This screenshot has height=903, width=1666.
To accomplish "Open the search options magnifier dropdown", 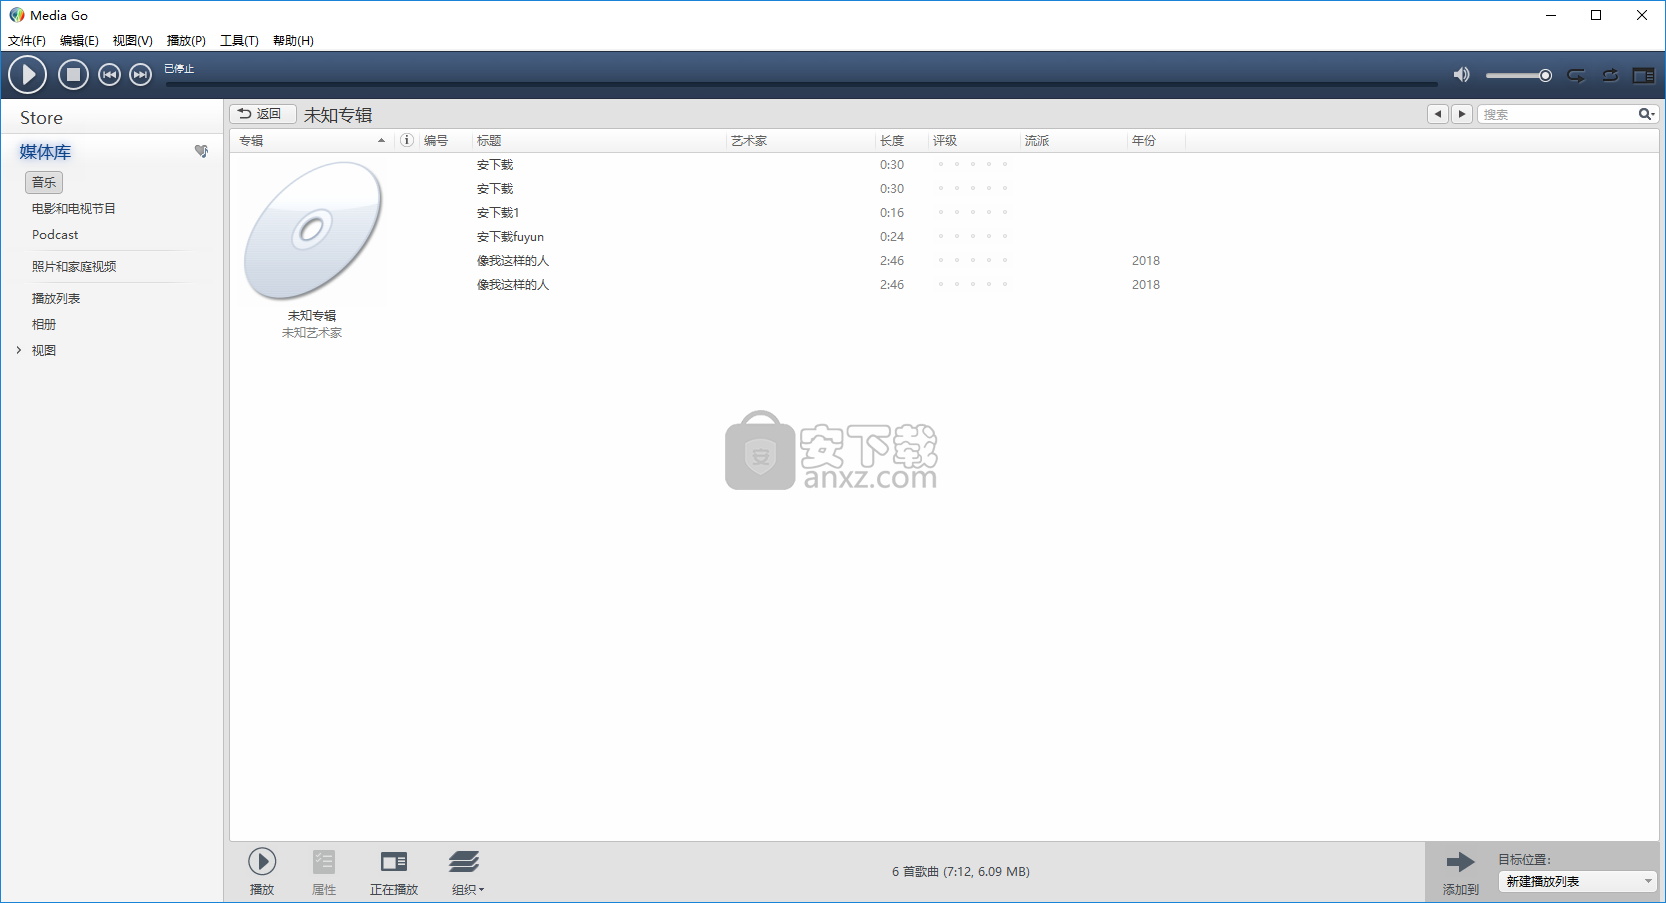I will [1647, 114].
